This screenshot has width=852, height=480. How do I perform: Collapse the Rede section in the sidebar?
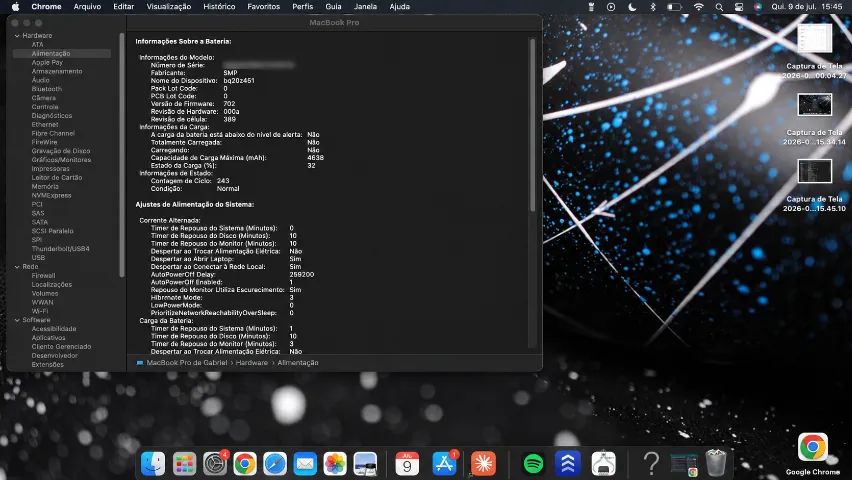17,267
